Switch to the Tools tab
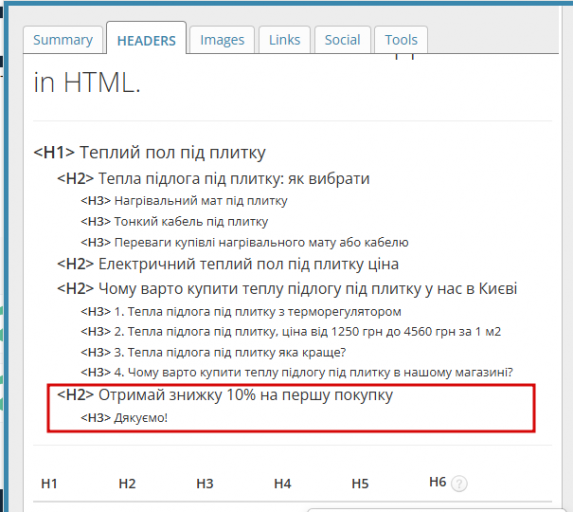This screenshot has width=573, height=512. (401, 40)
